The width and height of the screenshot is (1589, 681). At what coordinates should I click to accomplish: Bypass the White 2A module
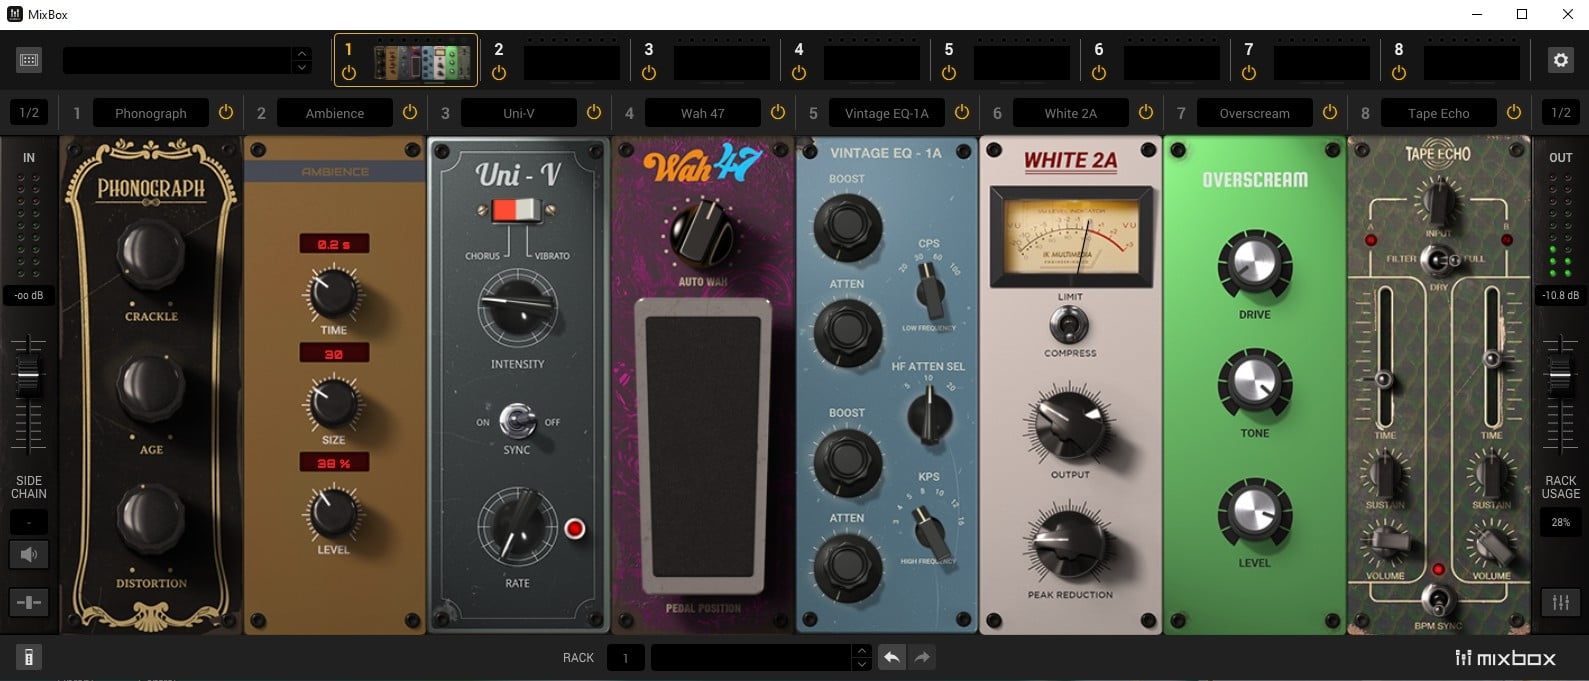coord(1146,113)
